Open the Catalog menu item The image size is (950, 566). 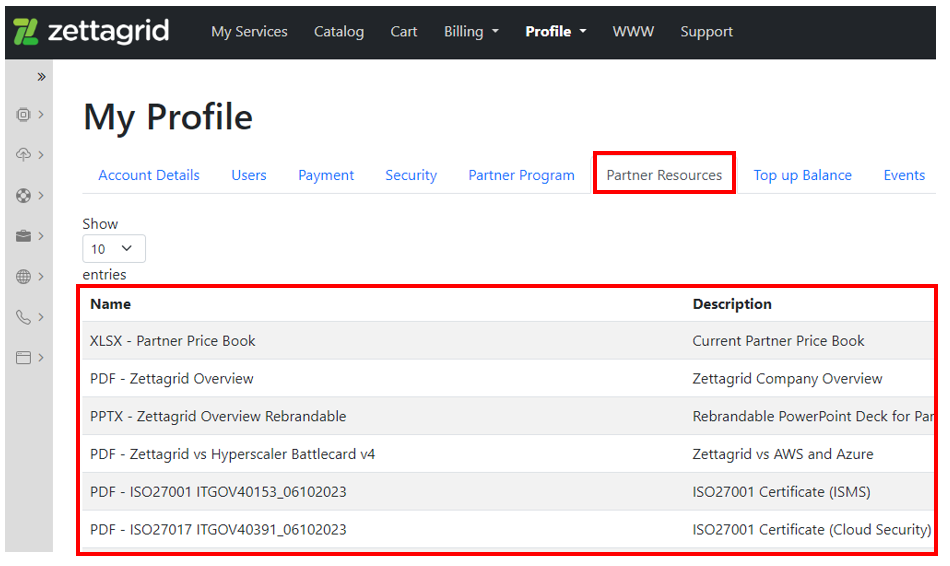coord(339,32)
